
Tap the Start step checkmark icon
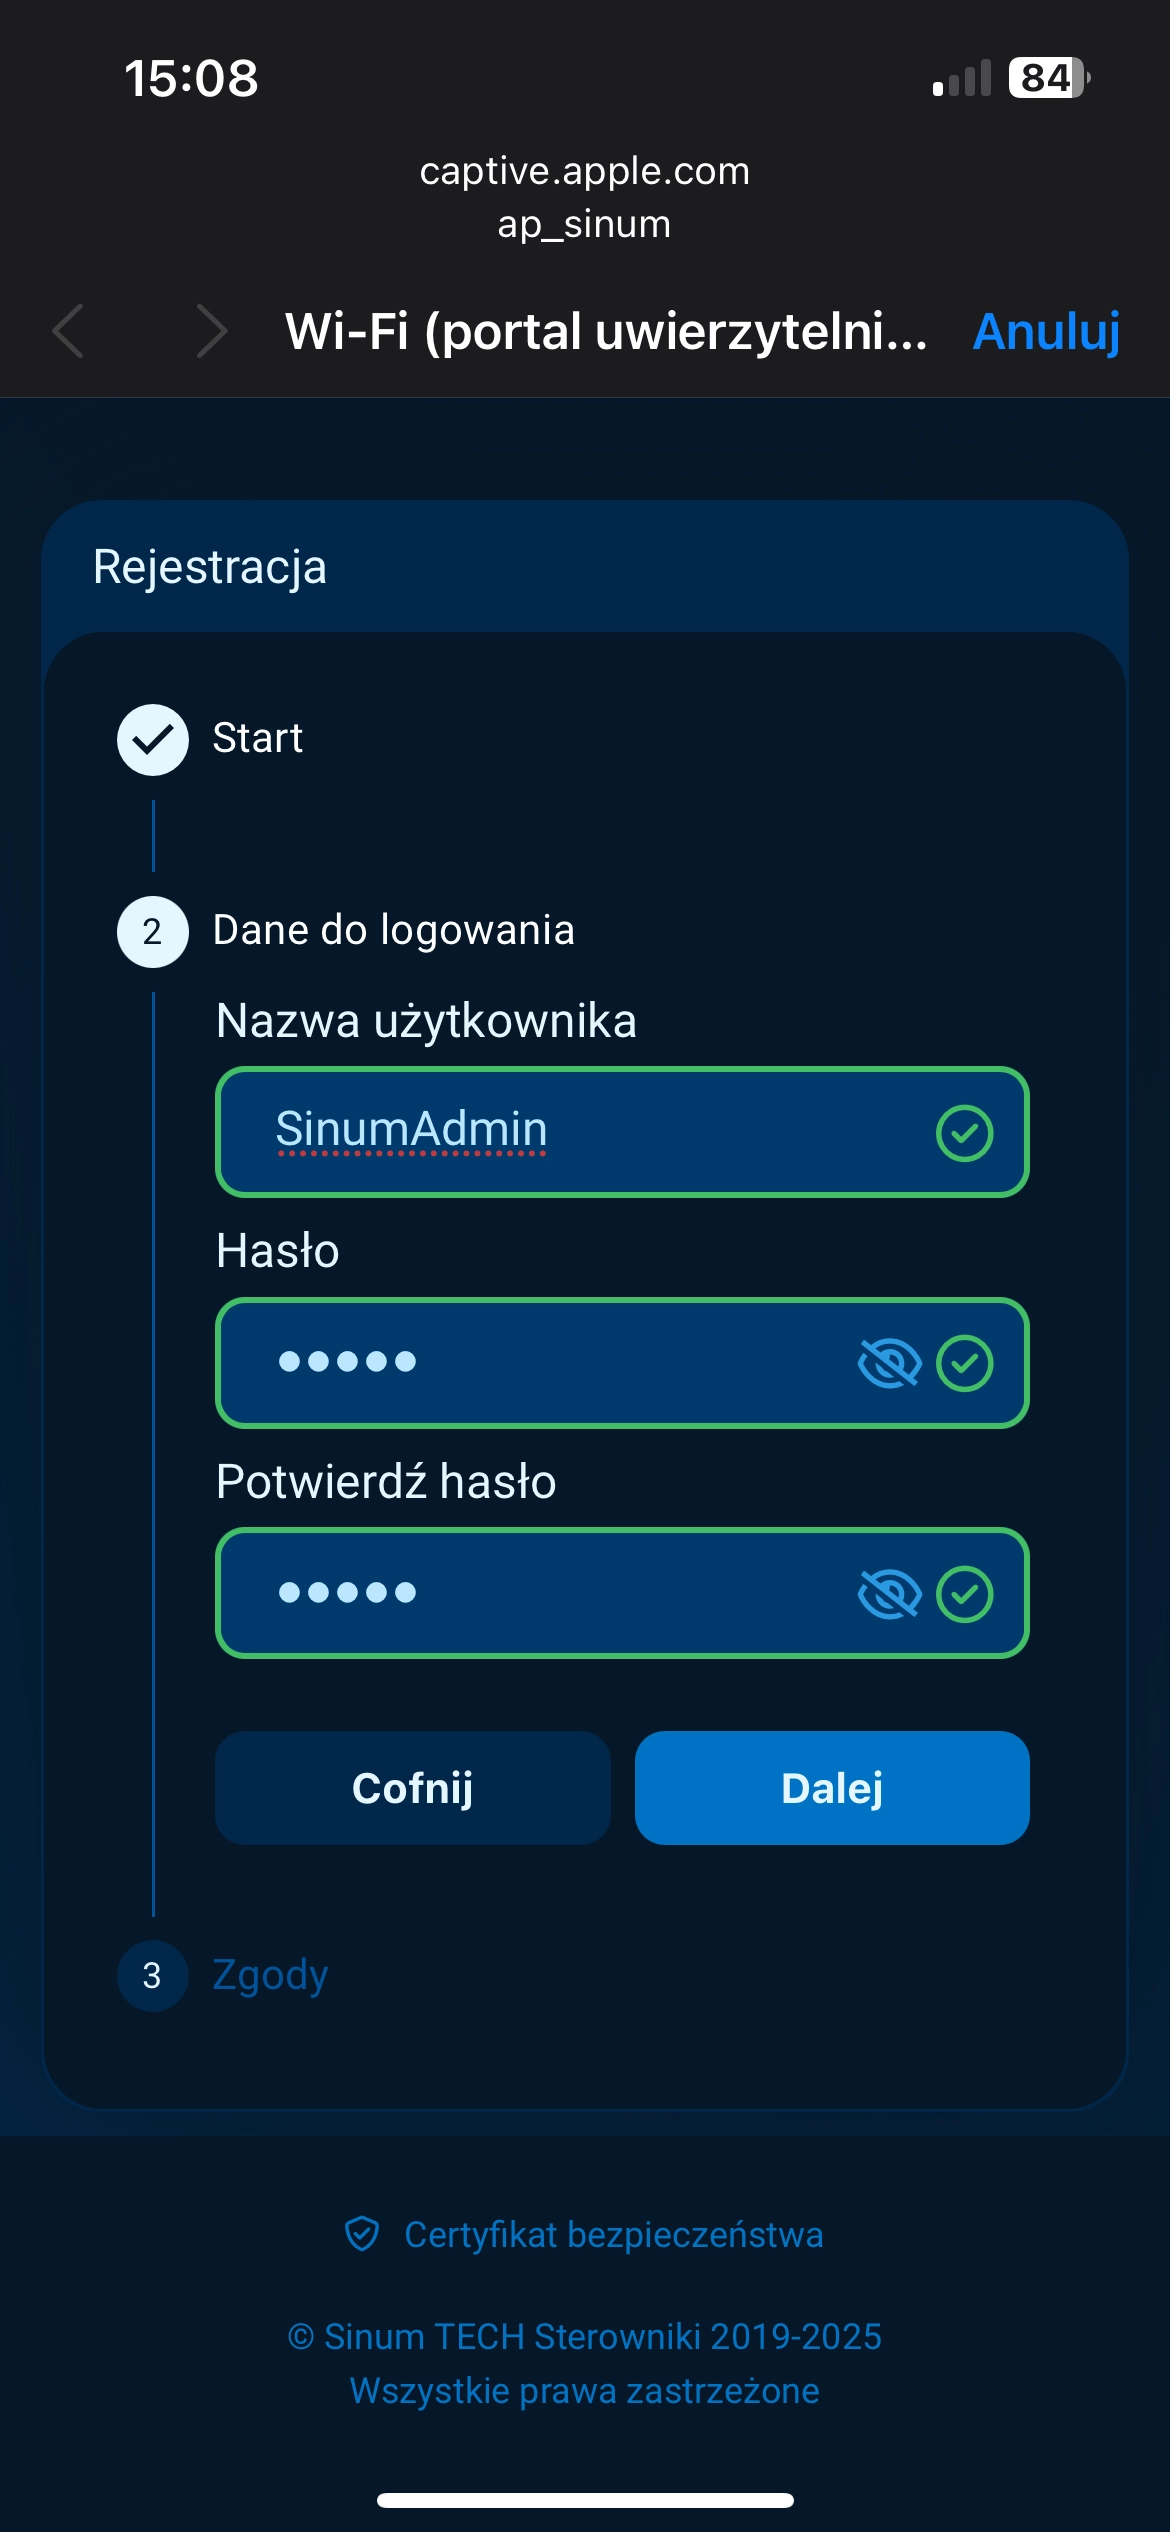point(153,740)
